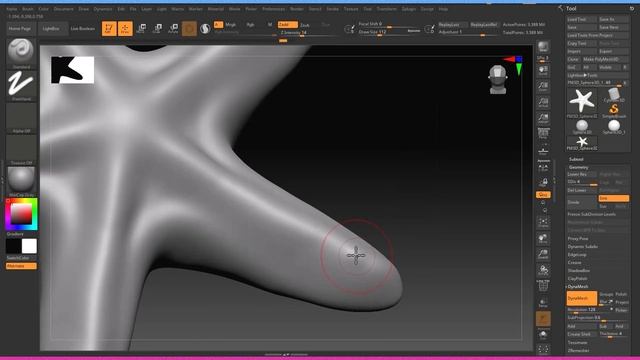Toggle the Alternate color button
The height and width of the screenshot is (360, 640).
click(x=21, y=266)
